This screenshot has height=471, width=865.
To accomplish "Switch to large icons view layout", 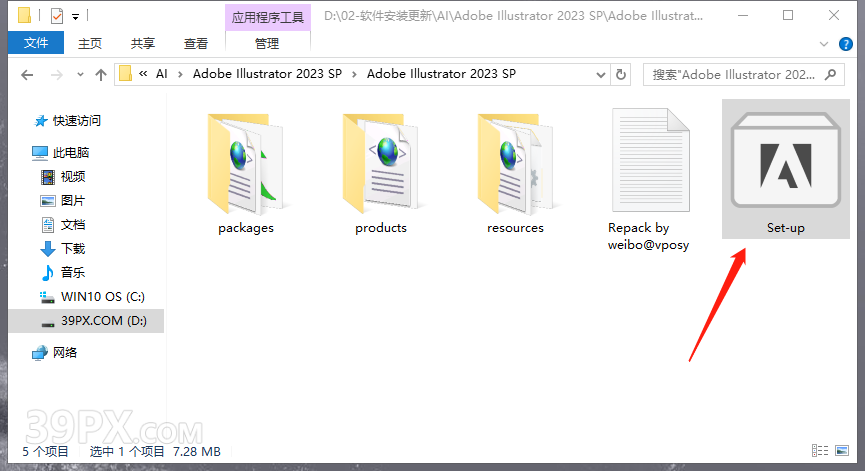I will [x=842, y=451].
